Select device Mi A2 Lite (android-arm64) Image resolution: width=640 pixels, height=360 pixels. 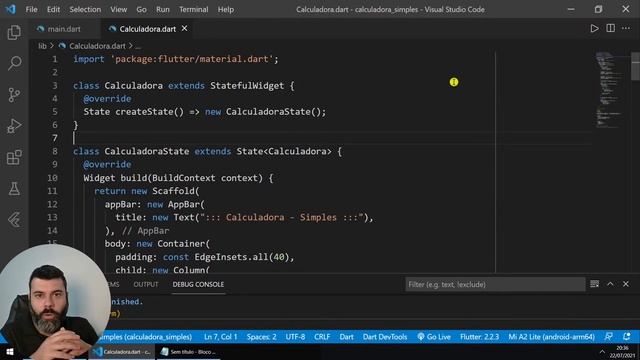click(x=551, y=337)
